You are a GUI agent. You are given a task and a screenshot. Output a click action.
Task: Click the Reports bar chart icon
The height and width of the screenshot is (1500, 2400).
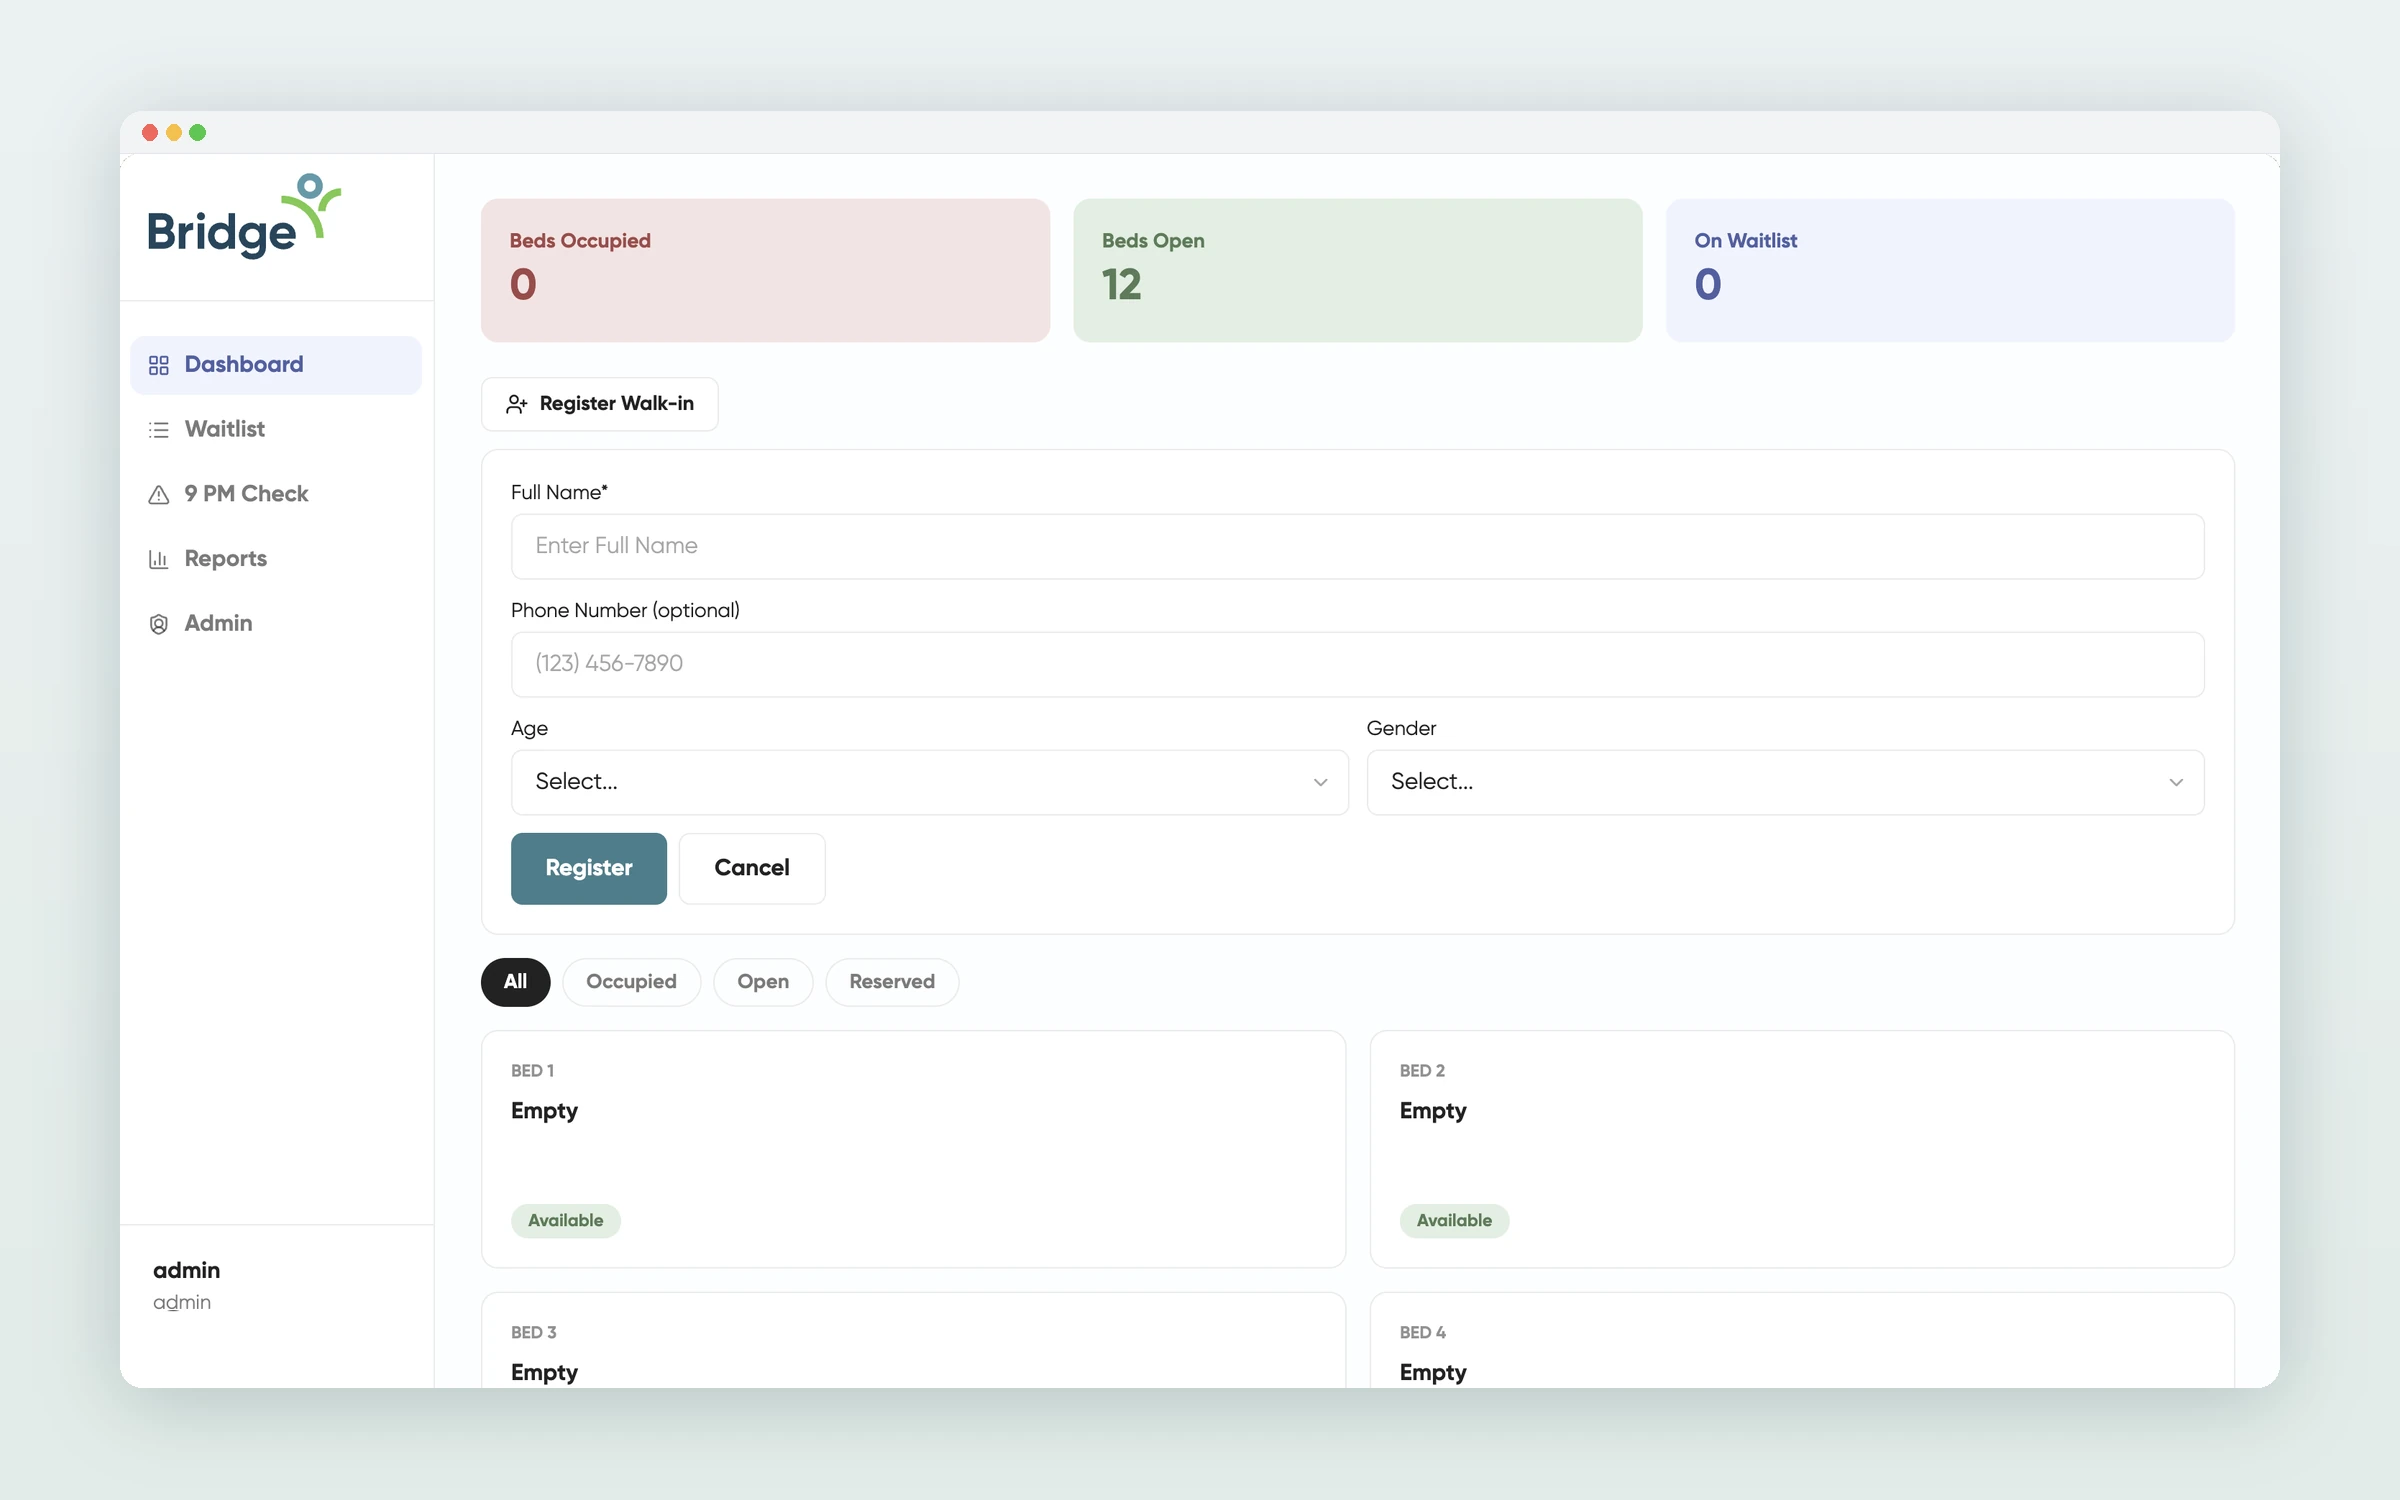[159, 559]
